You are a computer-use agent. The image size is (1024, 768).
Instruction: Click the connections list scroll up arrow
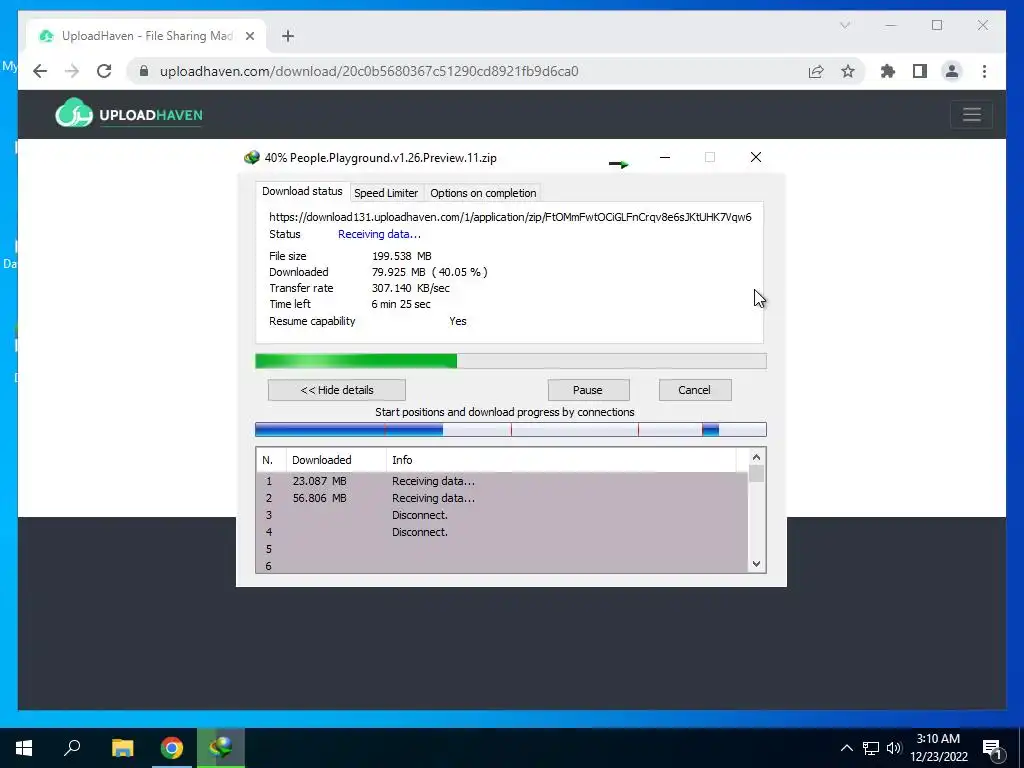tap(756, 457)
